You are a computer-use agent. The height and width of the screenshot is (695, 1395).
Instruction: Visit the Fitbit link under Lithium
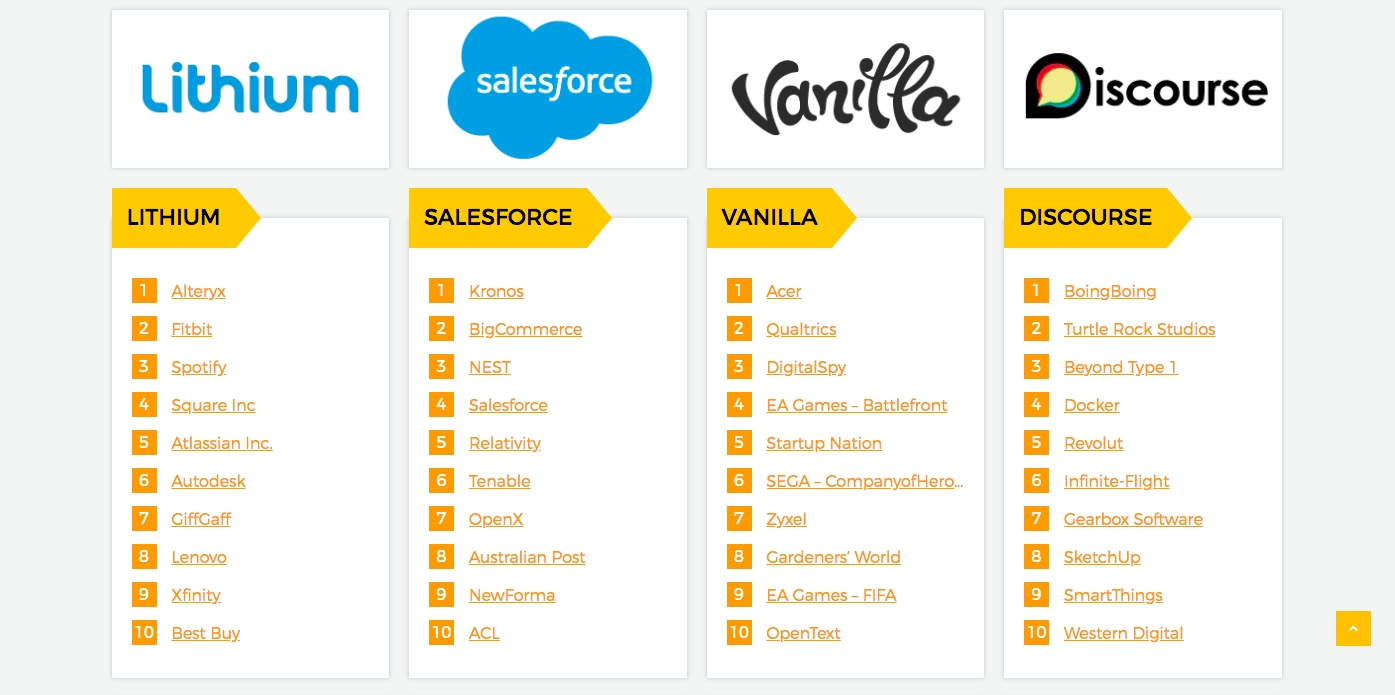192,329
